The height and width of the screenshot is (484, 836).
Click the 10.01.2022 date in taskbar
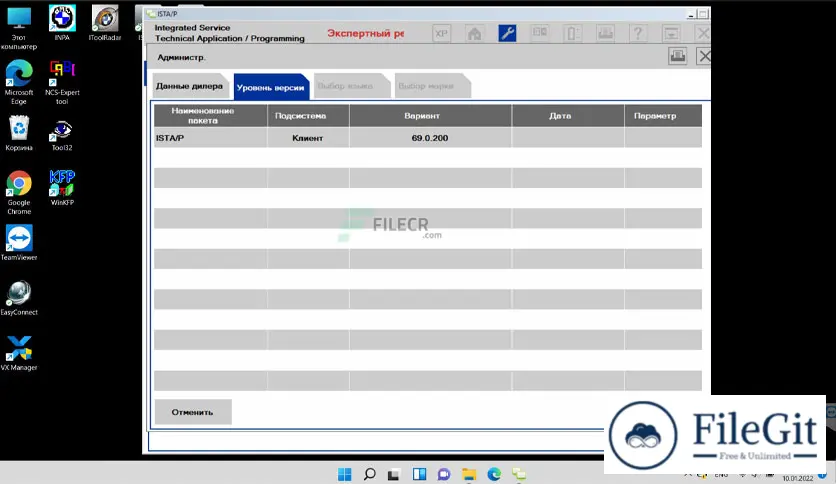[x=798, y=478]
